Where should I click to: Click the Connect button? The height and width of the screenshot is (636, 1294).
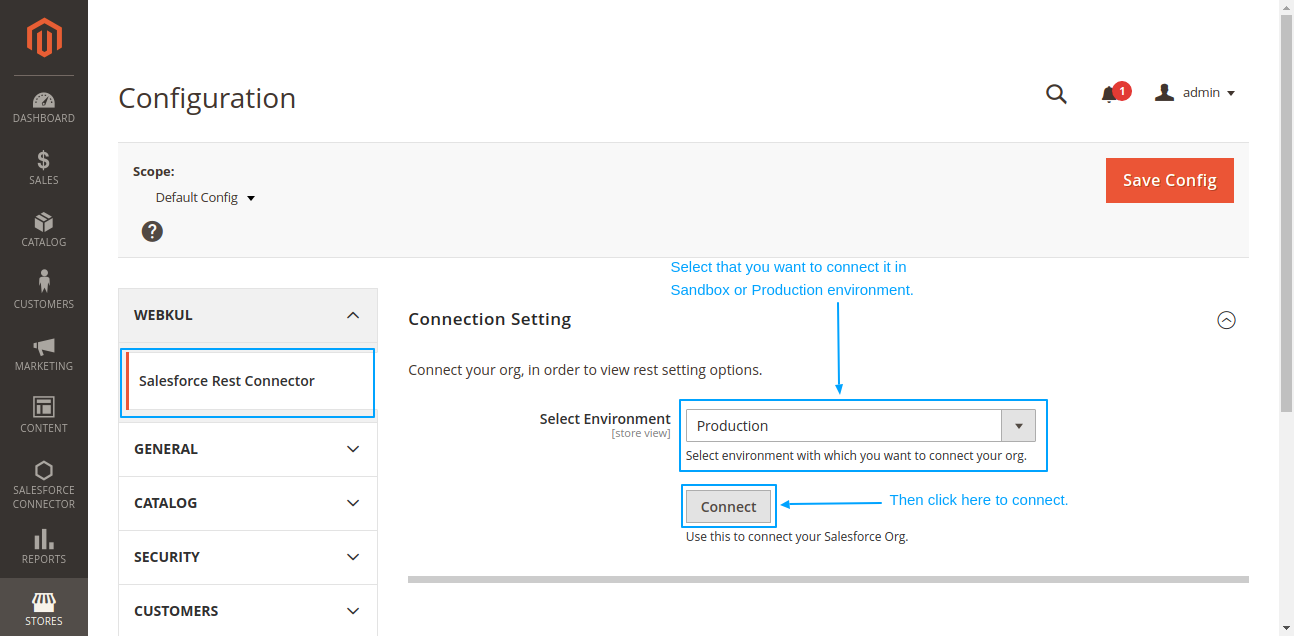pyautogui.click(x=728, y=507)
